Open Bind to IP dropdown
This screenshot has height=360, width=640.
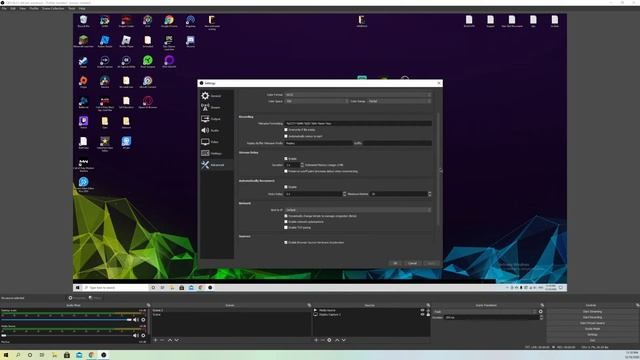coord(358,210)
